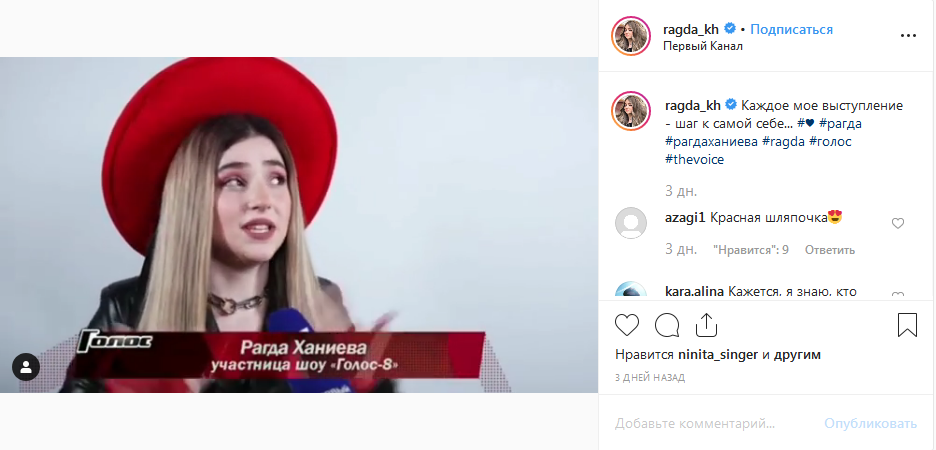Like the post with heart icon
This screenshot has height=450, width=936.
(x=627, y=325)
